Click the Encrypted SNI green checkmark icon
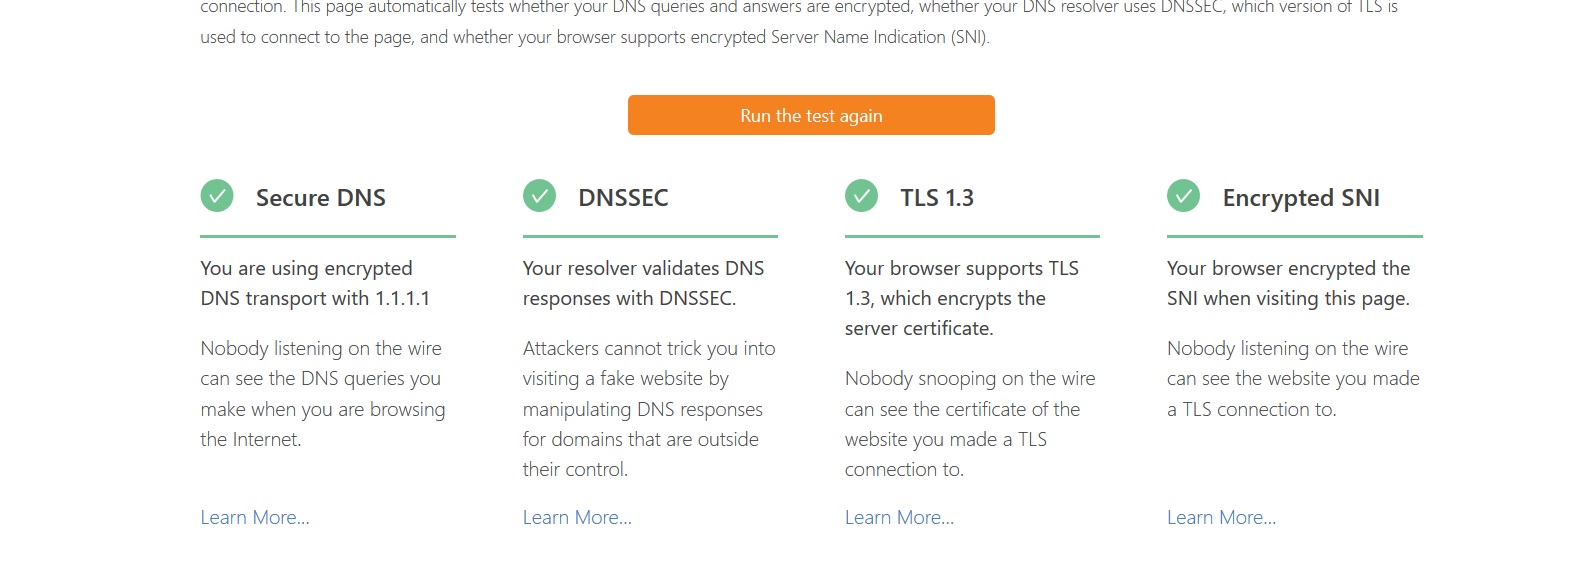The width and height of the screenshot is (1570, 568). click(x=1183, y=196)
